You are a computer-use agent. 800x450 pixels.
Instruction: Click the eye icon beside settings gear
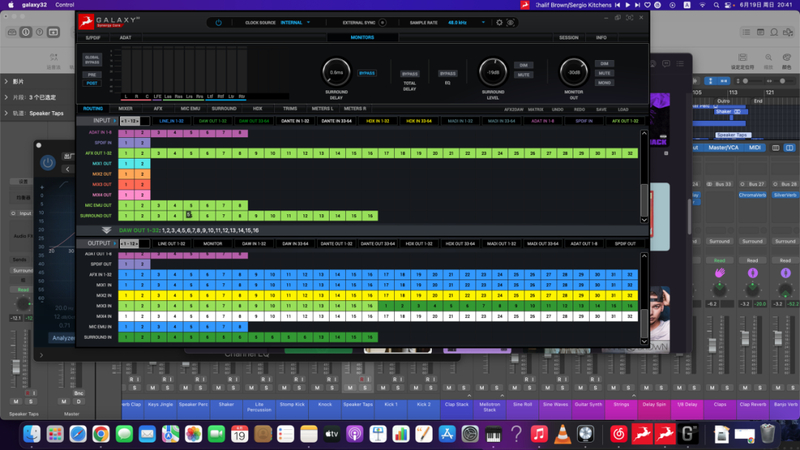pos(510,22)
